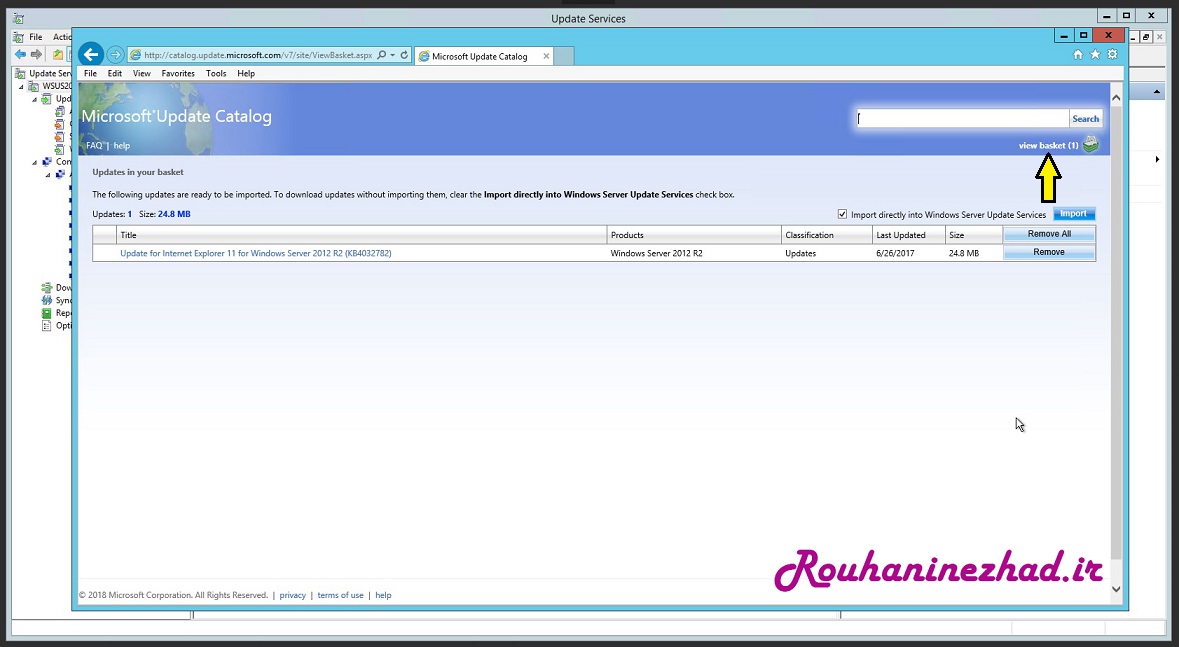The width and height of the screenshot is (1179, 647).
Task: Click the page scrollbar down arrow
Action: [1116, 589]
